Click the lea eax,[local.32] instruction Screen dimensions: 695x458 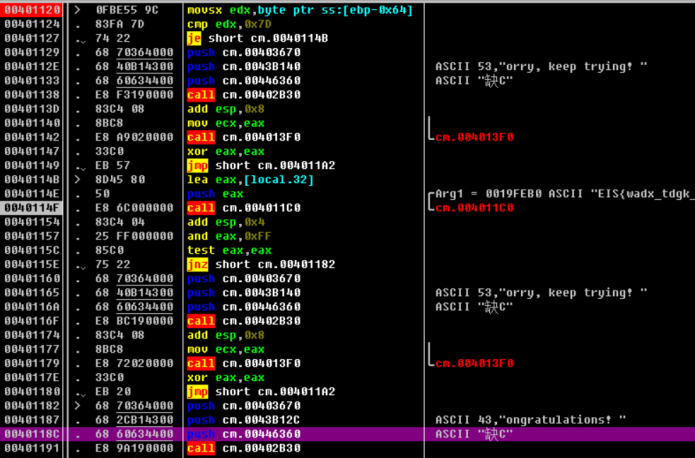(250, 180)
